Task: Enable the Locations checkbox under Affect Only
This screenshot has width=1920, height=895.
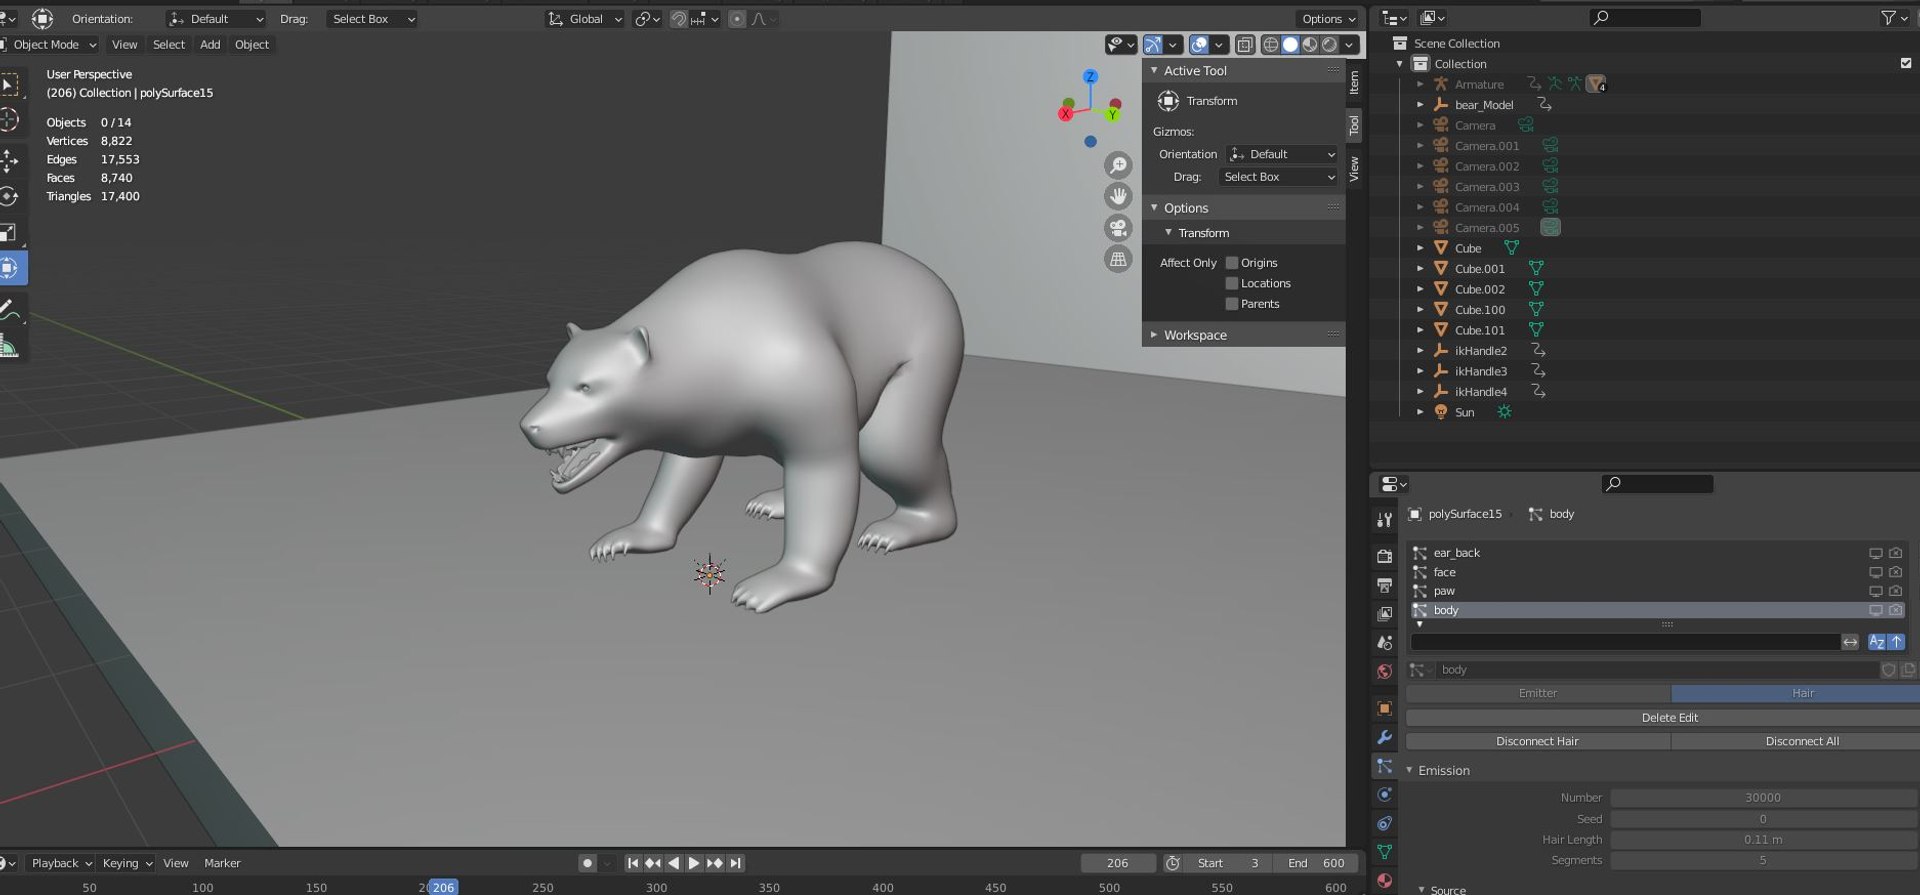Action: click(1232, 284)
